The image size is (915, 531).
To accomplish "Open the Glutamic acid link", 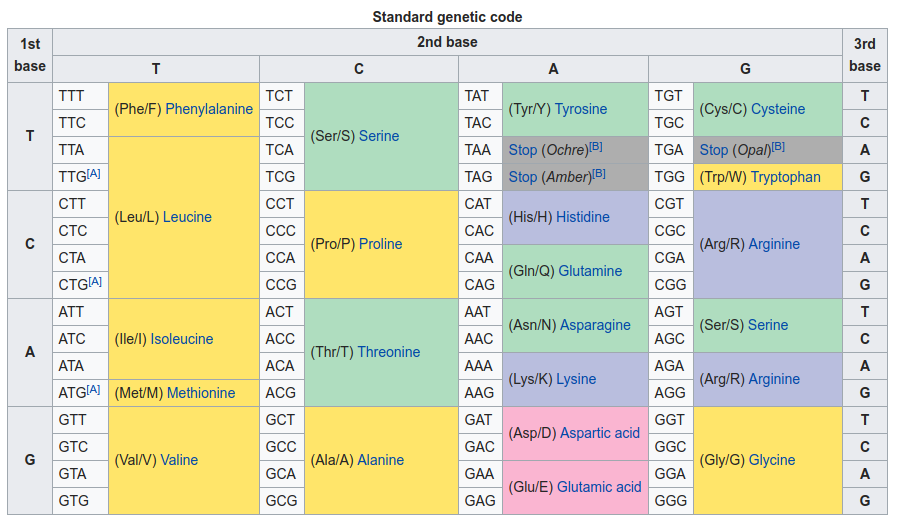I will (599, 487).
